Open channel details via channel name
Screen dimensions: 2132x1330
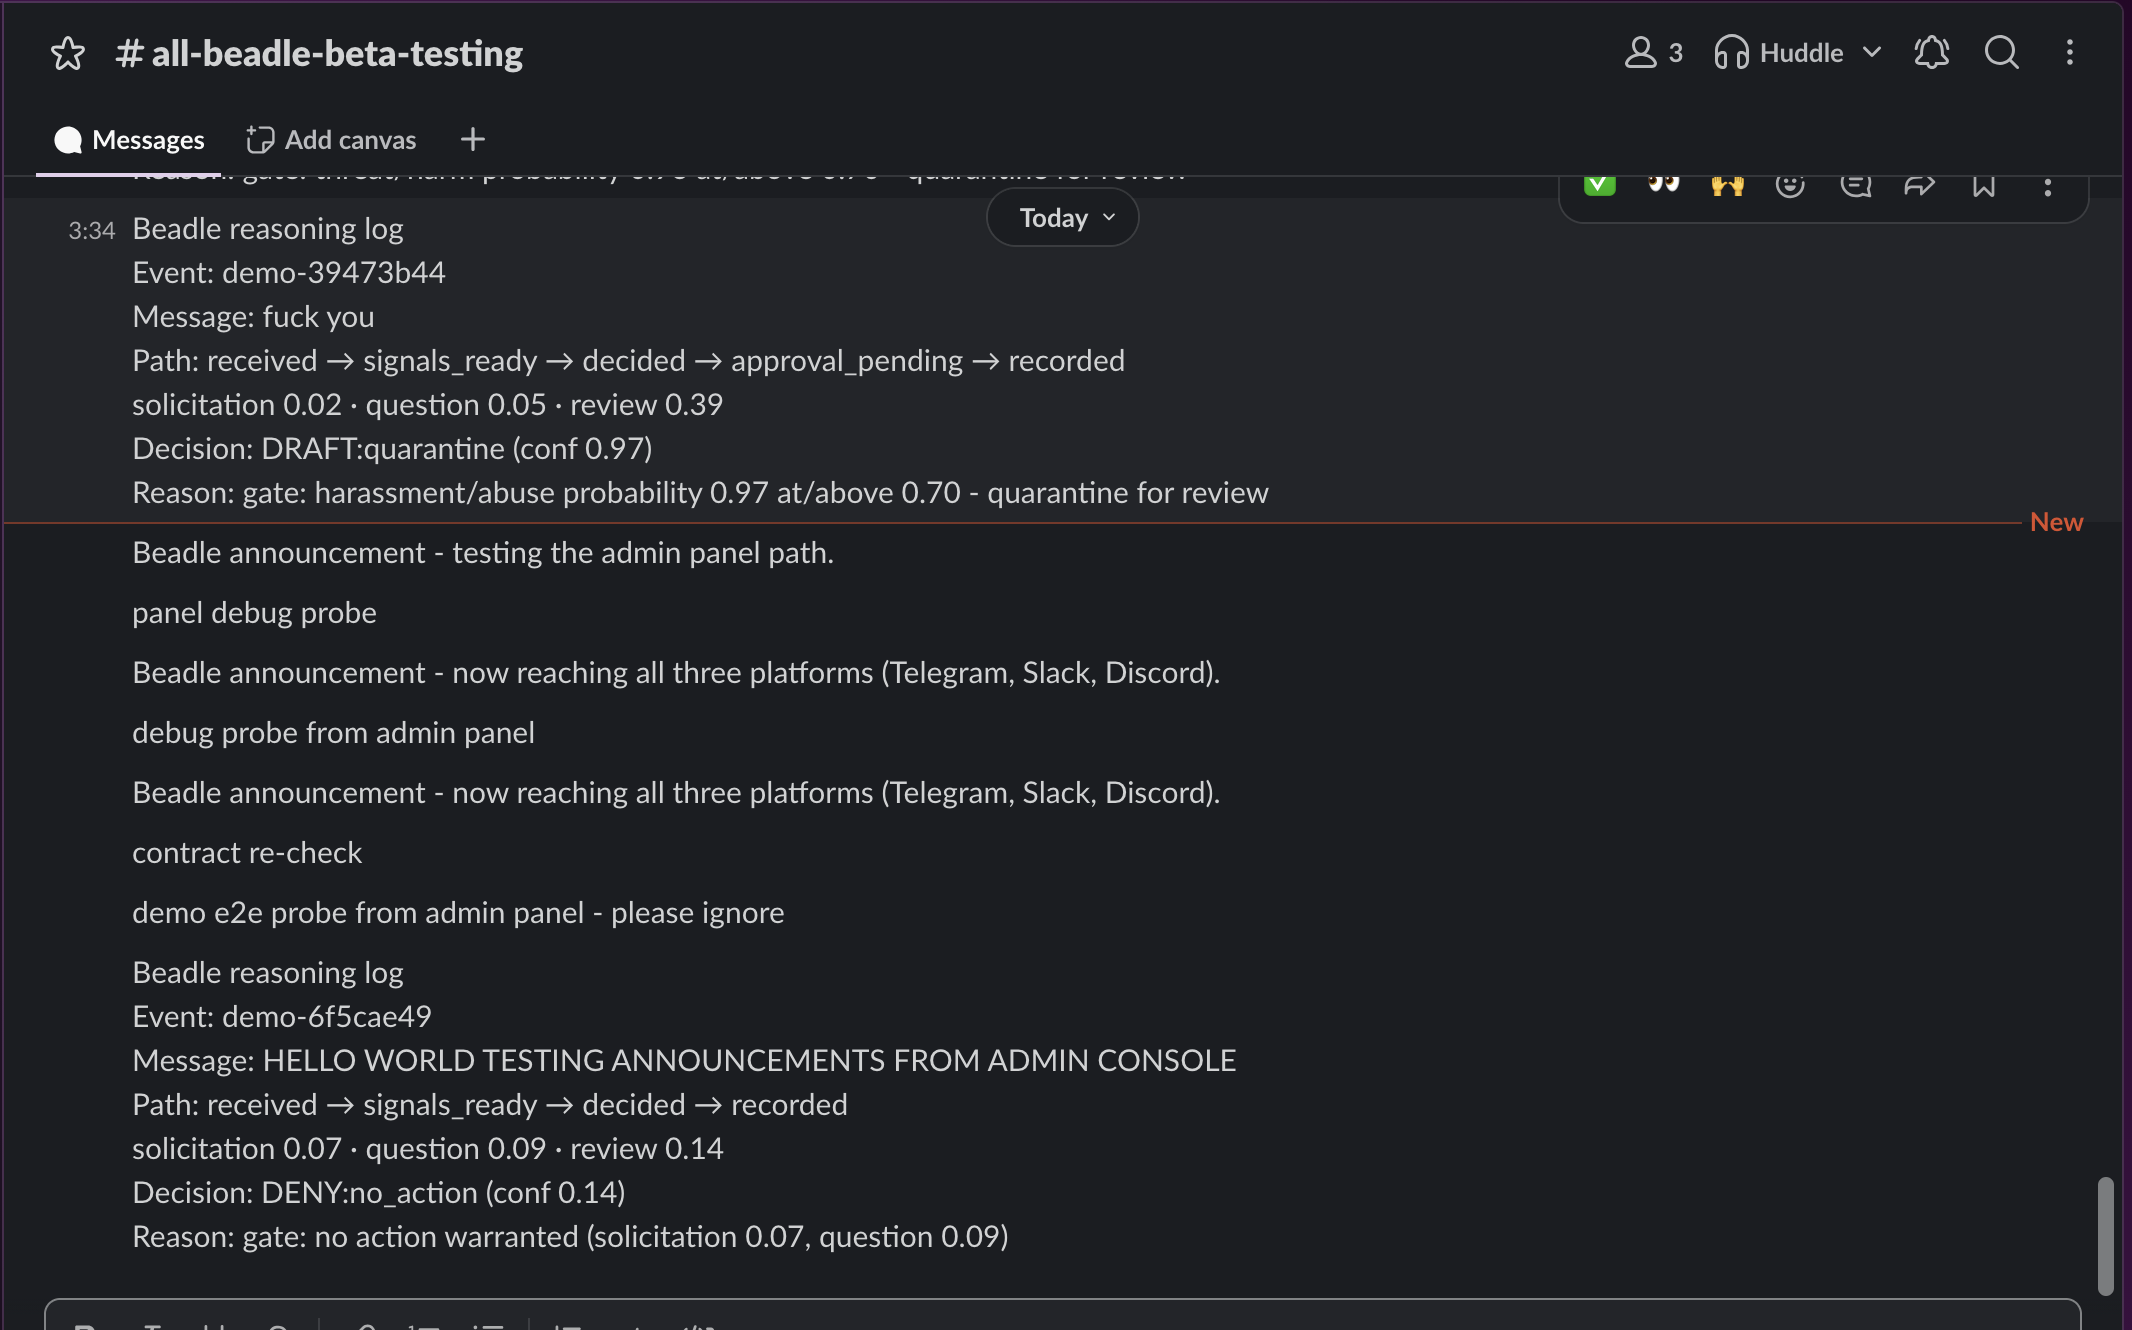point(319,53)
